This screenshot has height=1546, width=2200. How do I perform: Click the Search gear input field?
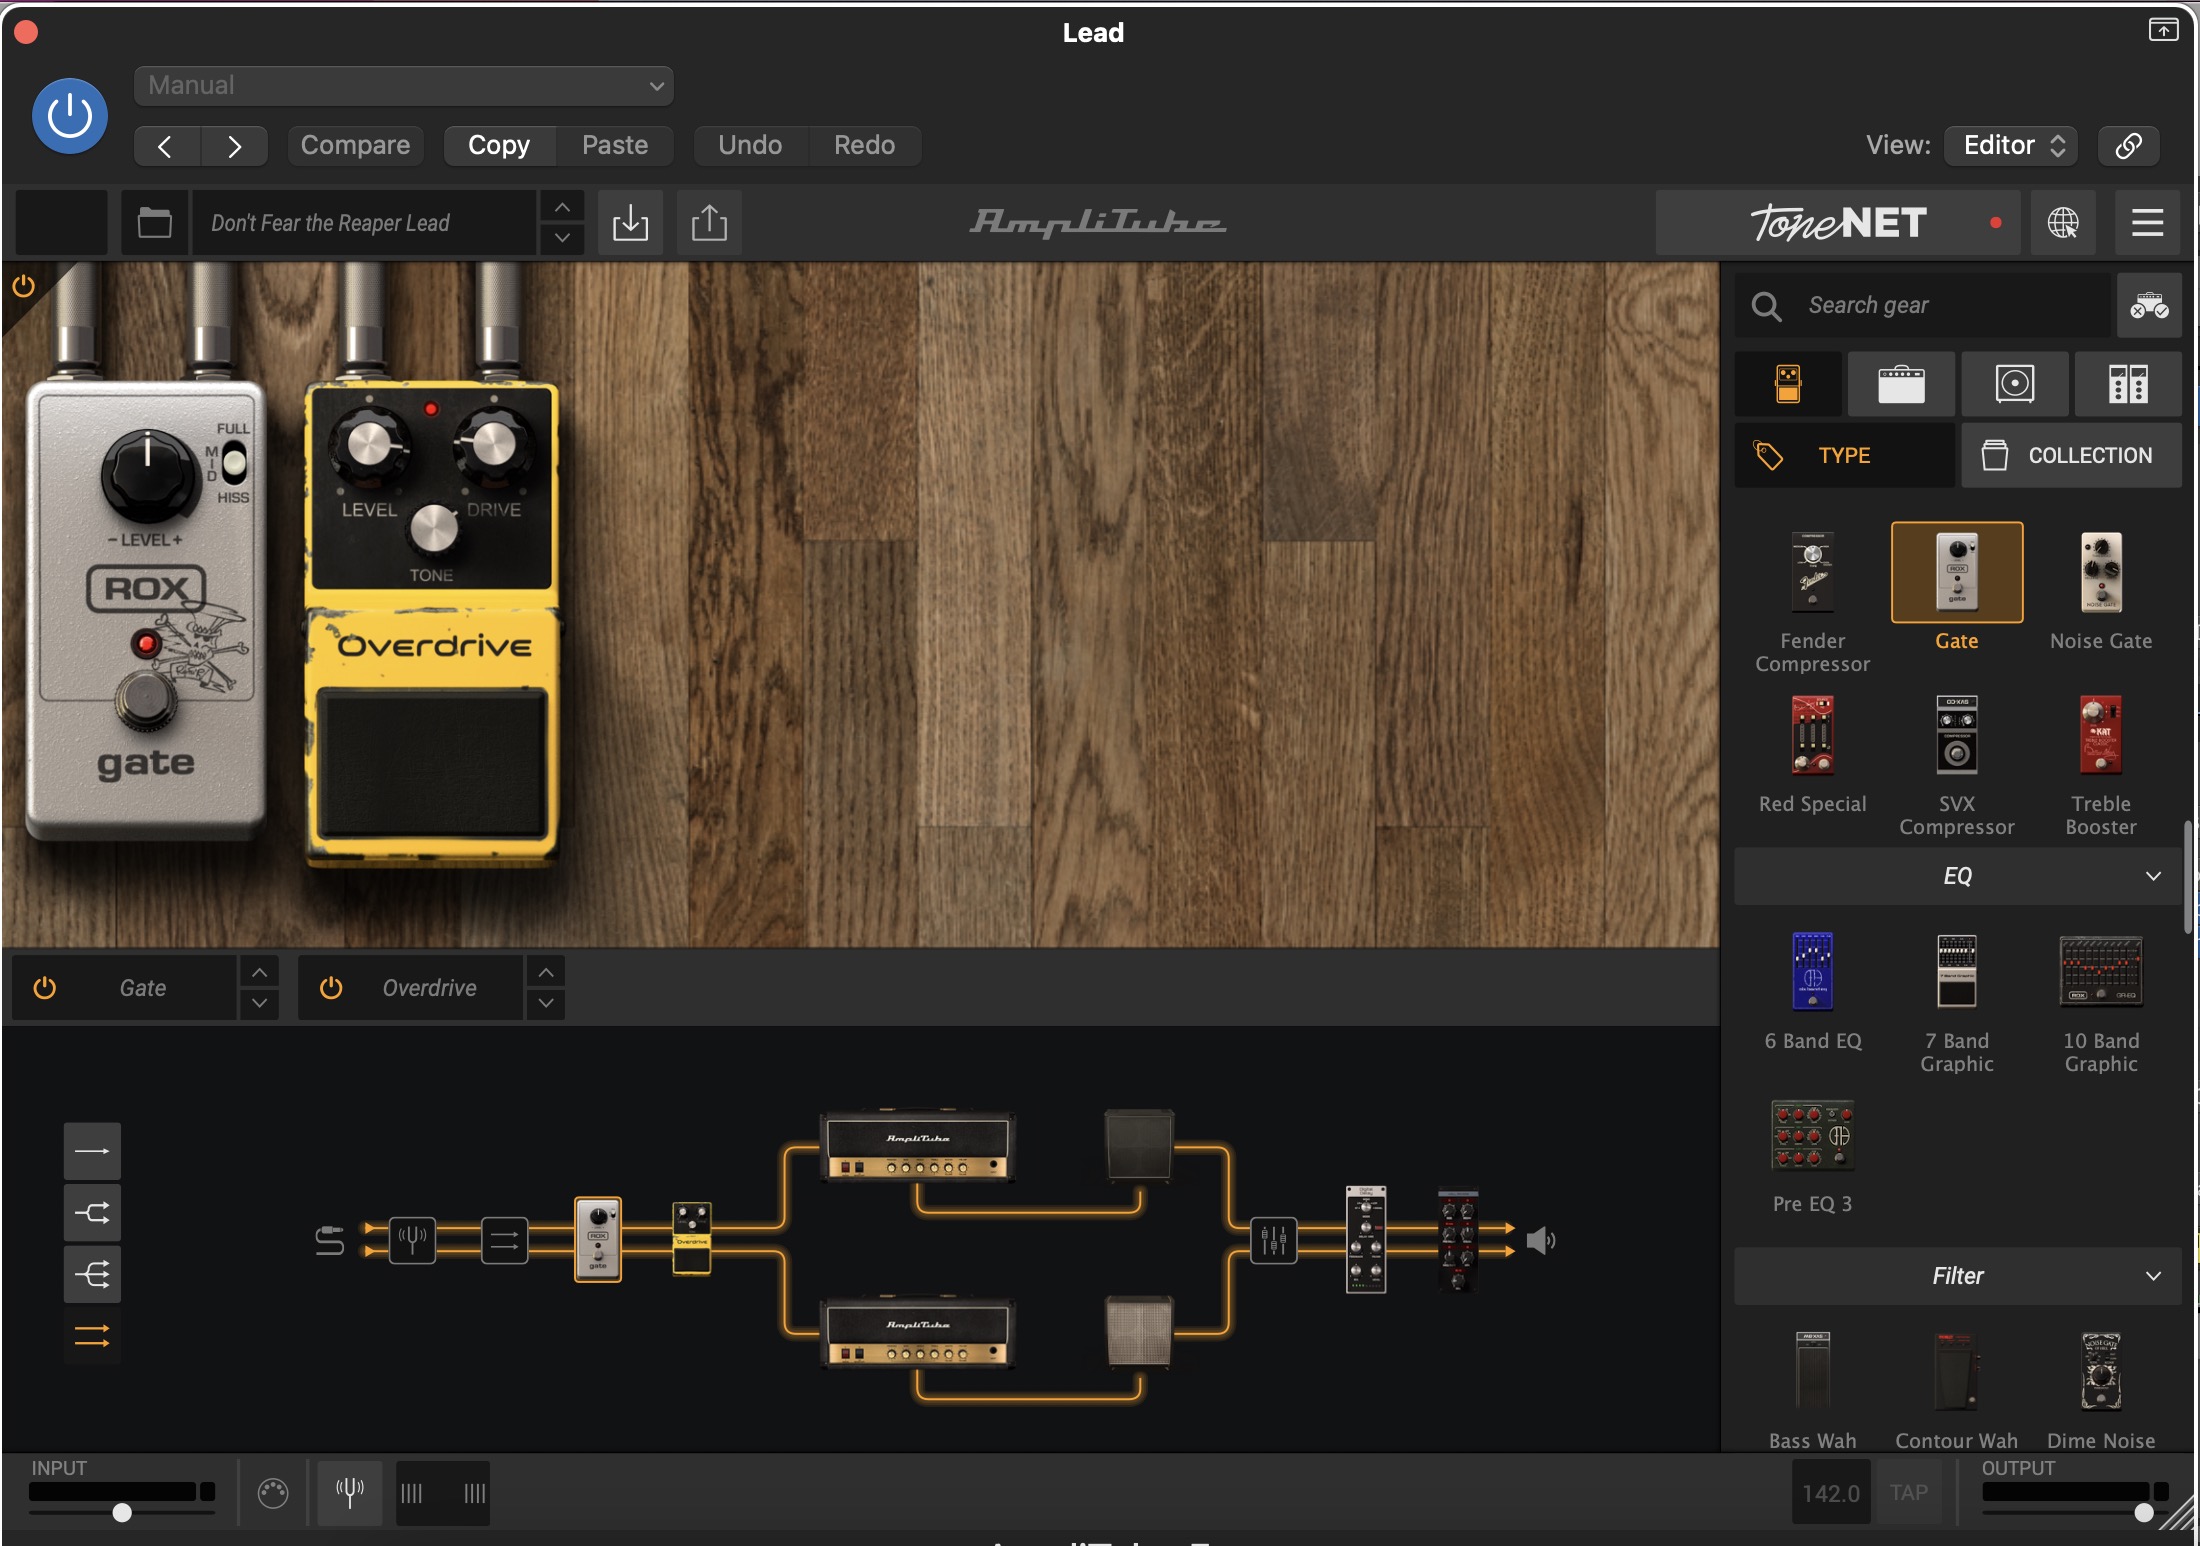[1925, 305]
